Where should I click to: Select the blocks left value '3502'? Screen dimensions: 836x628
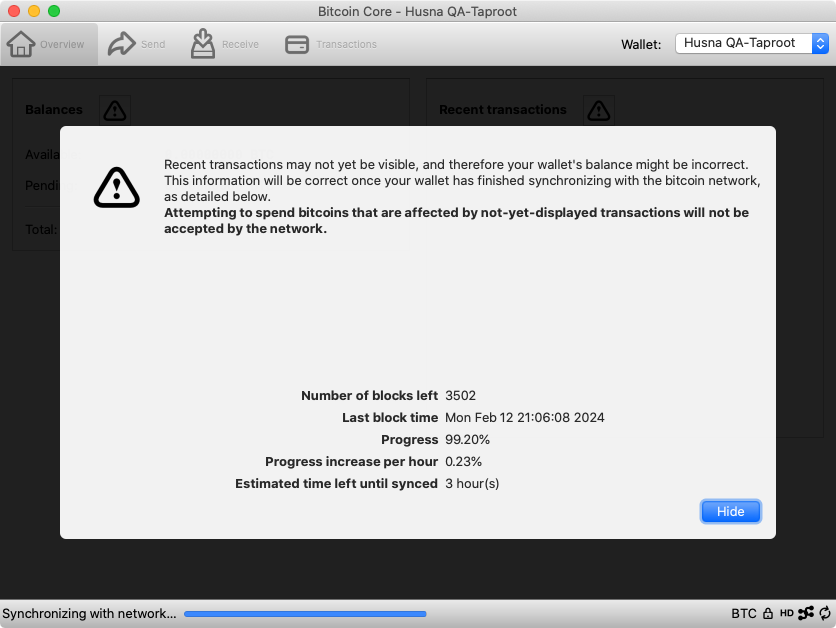461,396
